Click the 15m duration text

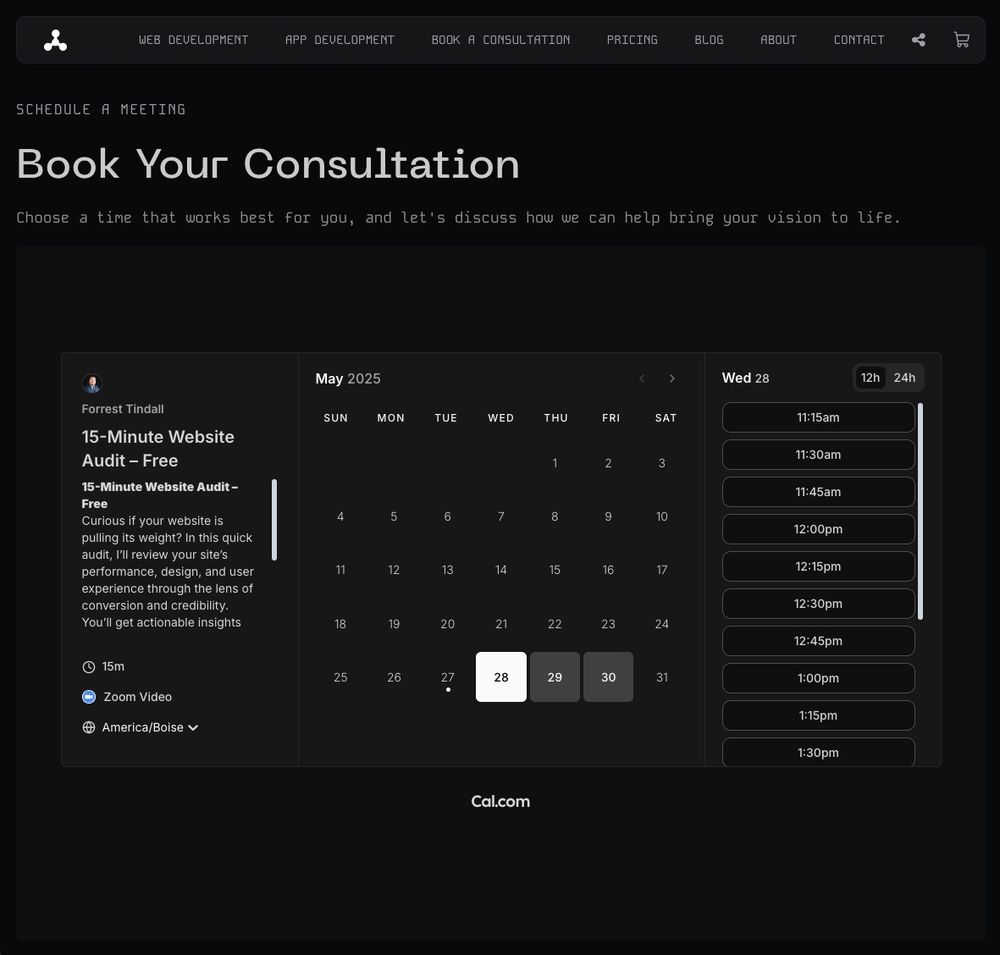coord(113,667)
